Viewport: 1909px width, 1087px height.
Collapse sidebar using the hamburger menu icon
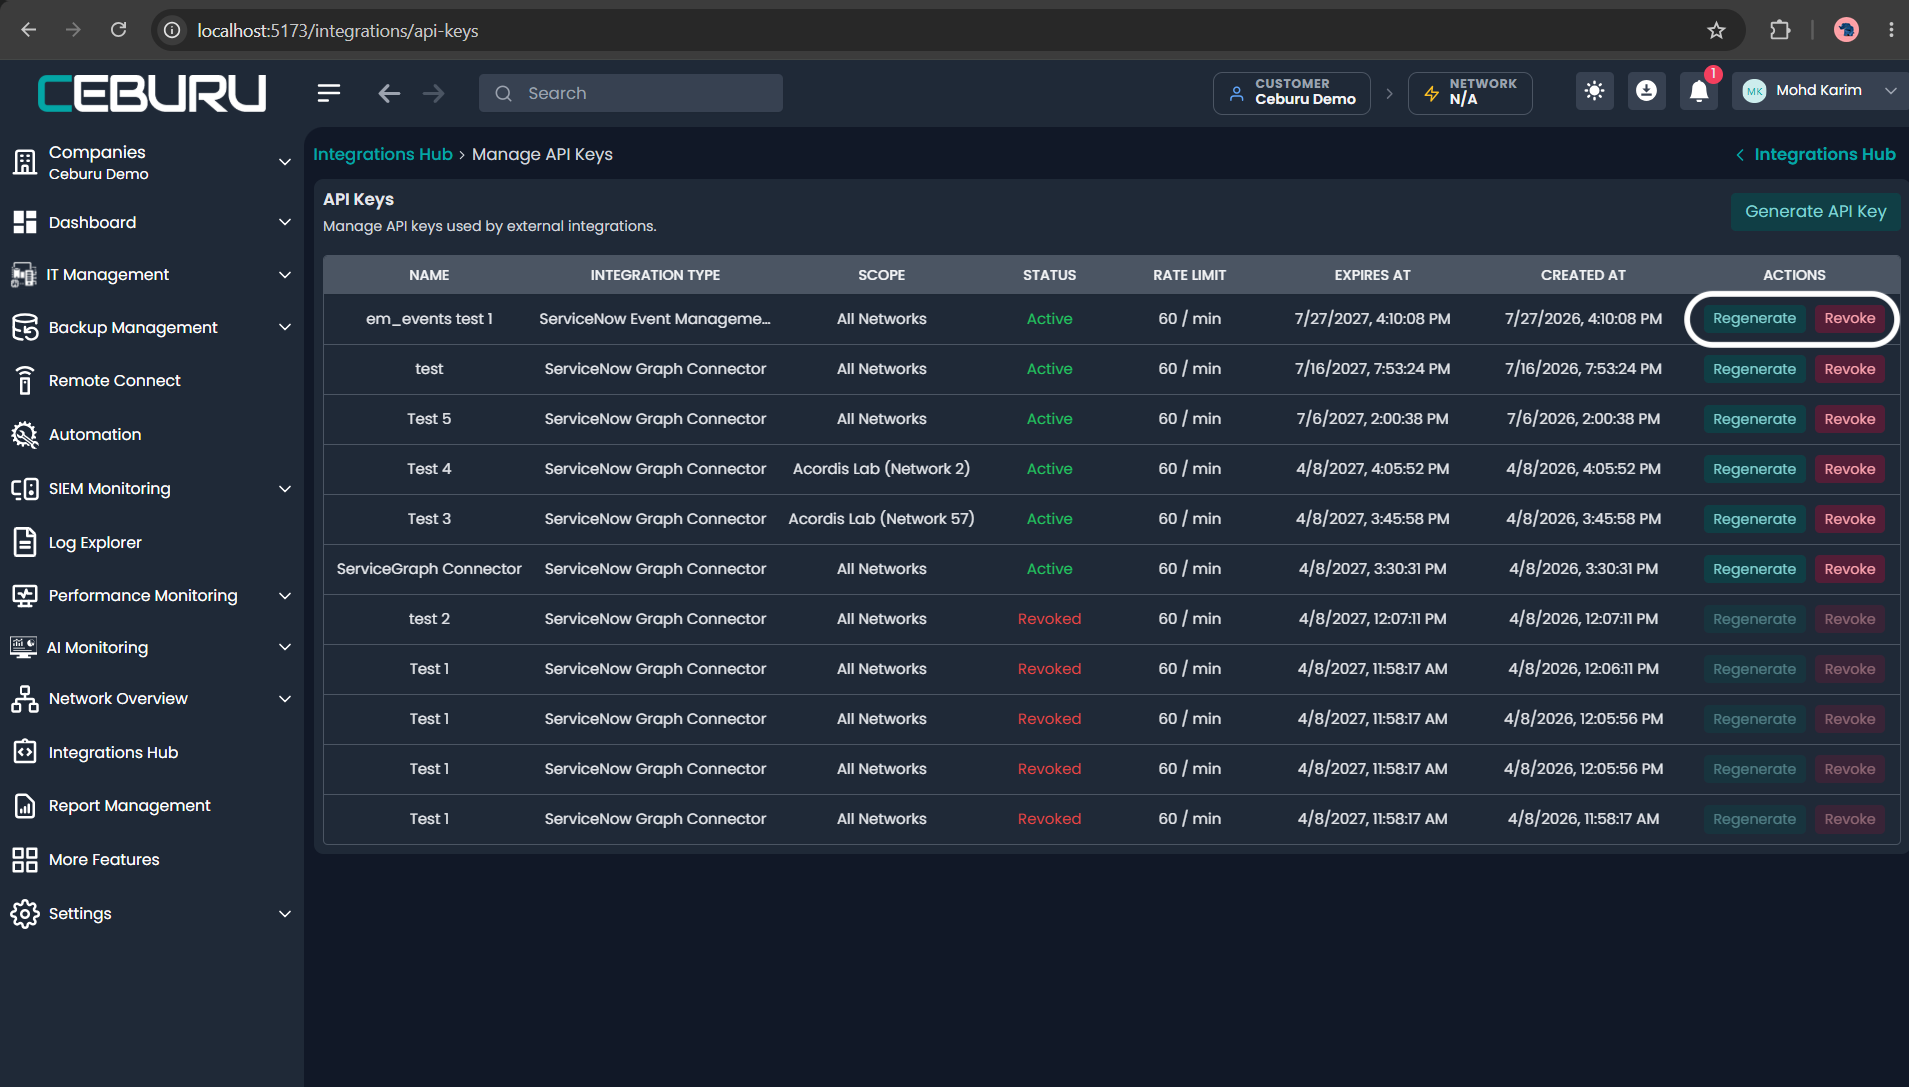(x=329, y=93)
